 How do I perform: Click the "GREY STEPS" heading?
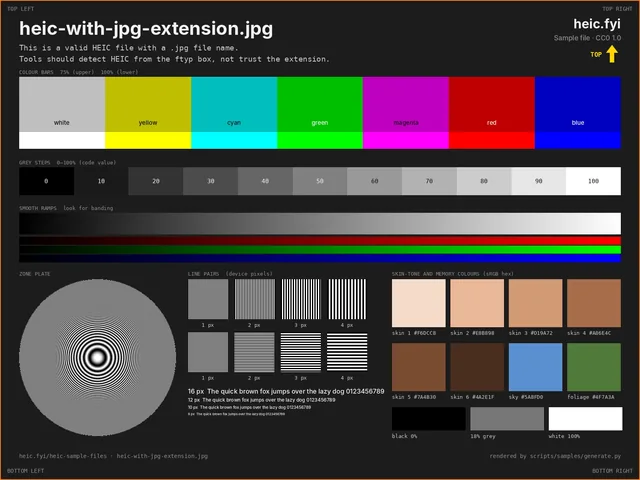[x=35, y=162]
